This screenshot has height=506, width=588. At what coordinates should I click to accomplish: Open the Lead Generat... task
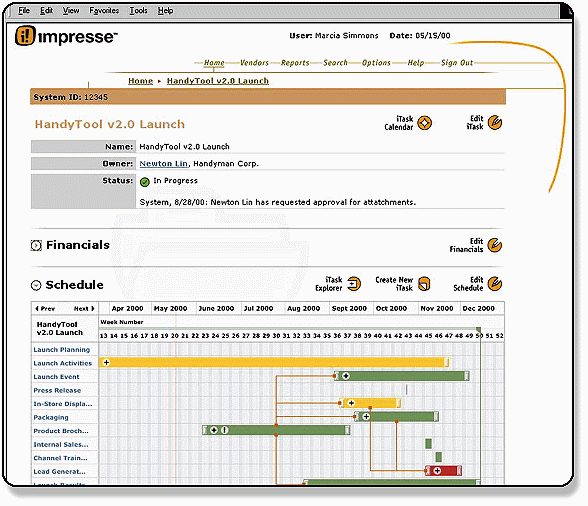click(60, 471)
